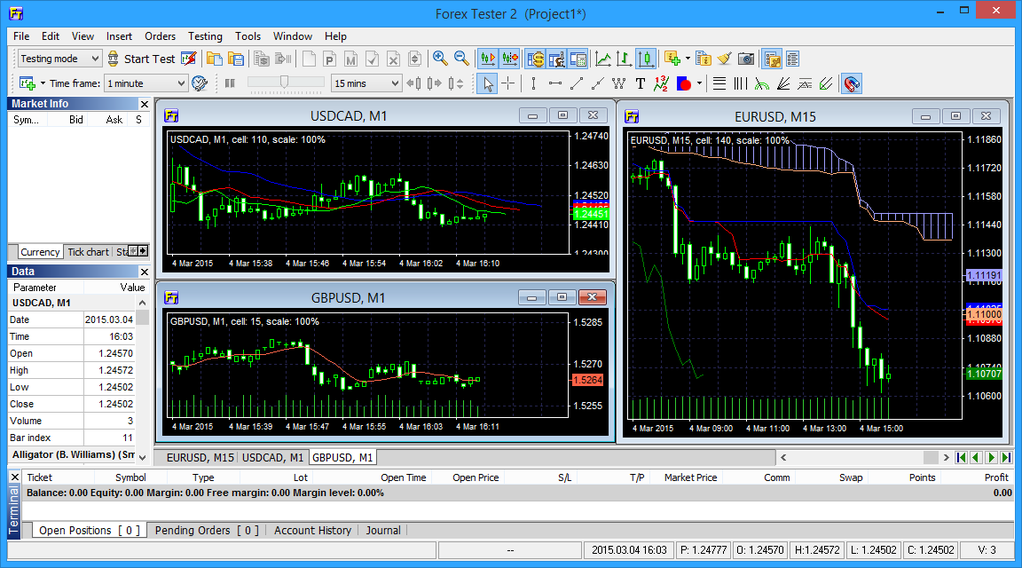Select the vertical line tool

533,83
